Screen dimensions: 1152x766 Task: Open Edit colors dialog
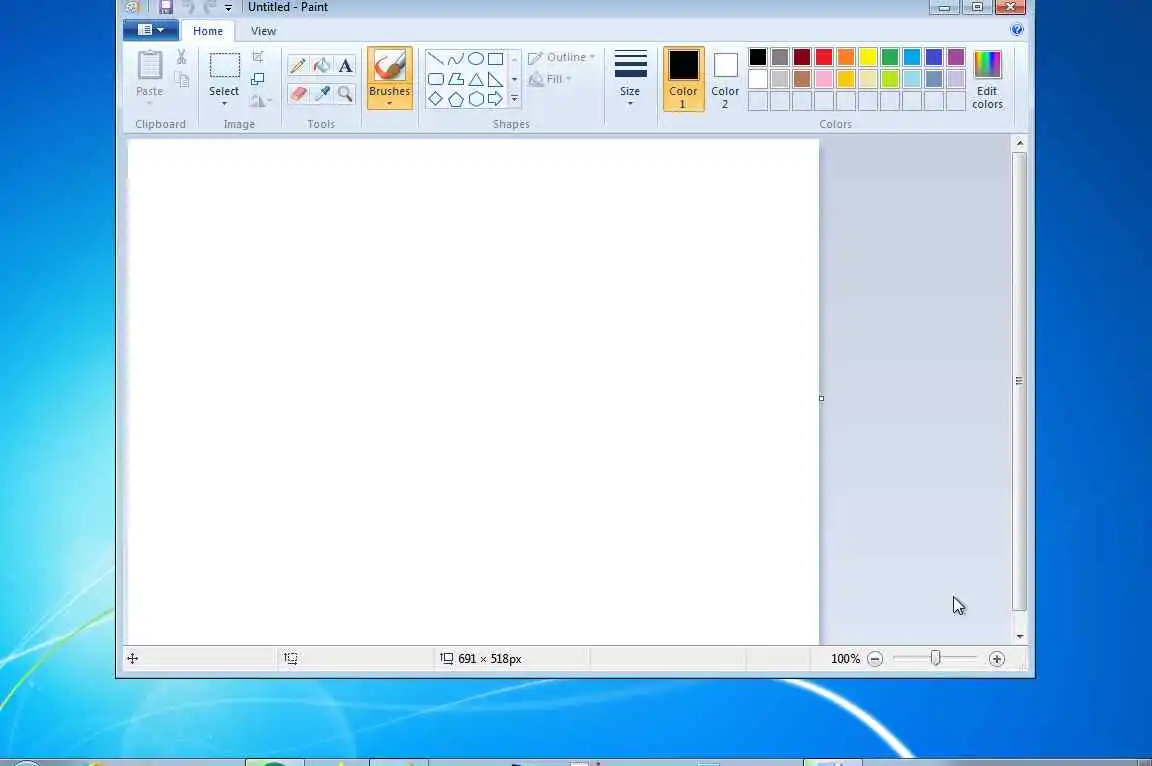[987, 79]
